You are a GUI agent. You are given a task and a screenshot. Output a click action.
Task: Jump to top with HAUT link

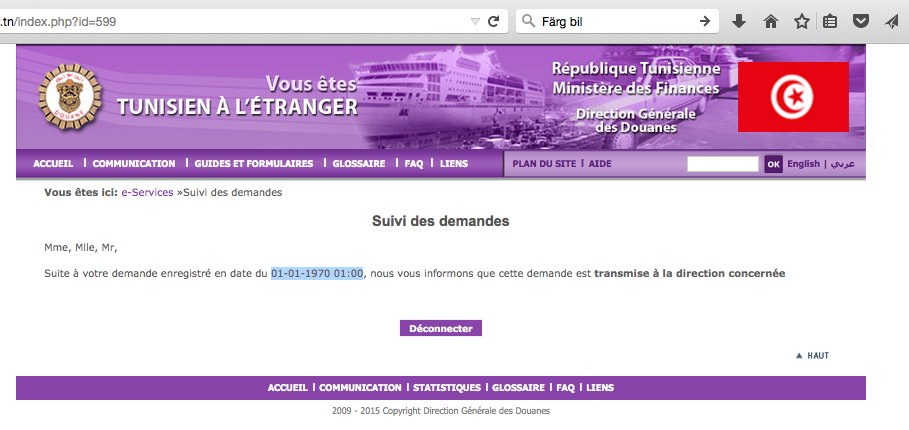(813, 356)
